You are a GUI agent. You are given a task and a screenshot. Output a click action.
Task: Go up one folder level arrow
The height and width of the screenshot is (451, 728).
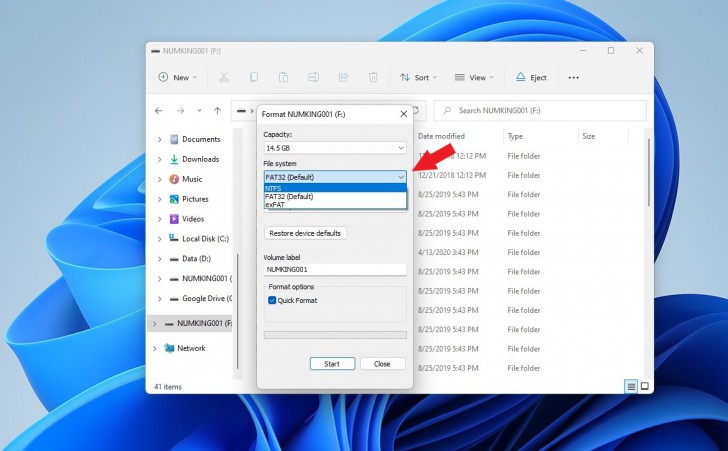click(x=217, y=111)
